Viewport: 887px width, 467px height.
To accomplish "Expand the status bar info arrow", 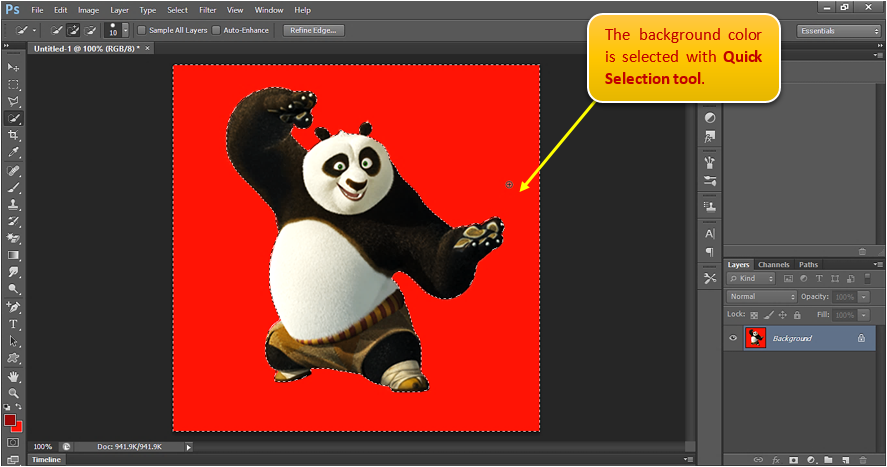I will click(x=189, y=447).
